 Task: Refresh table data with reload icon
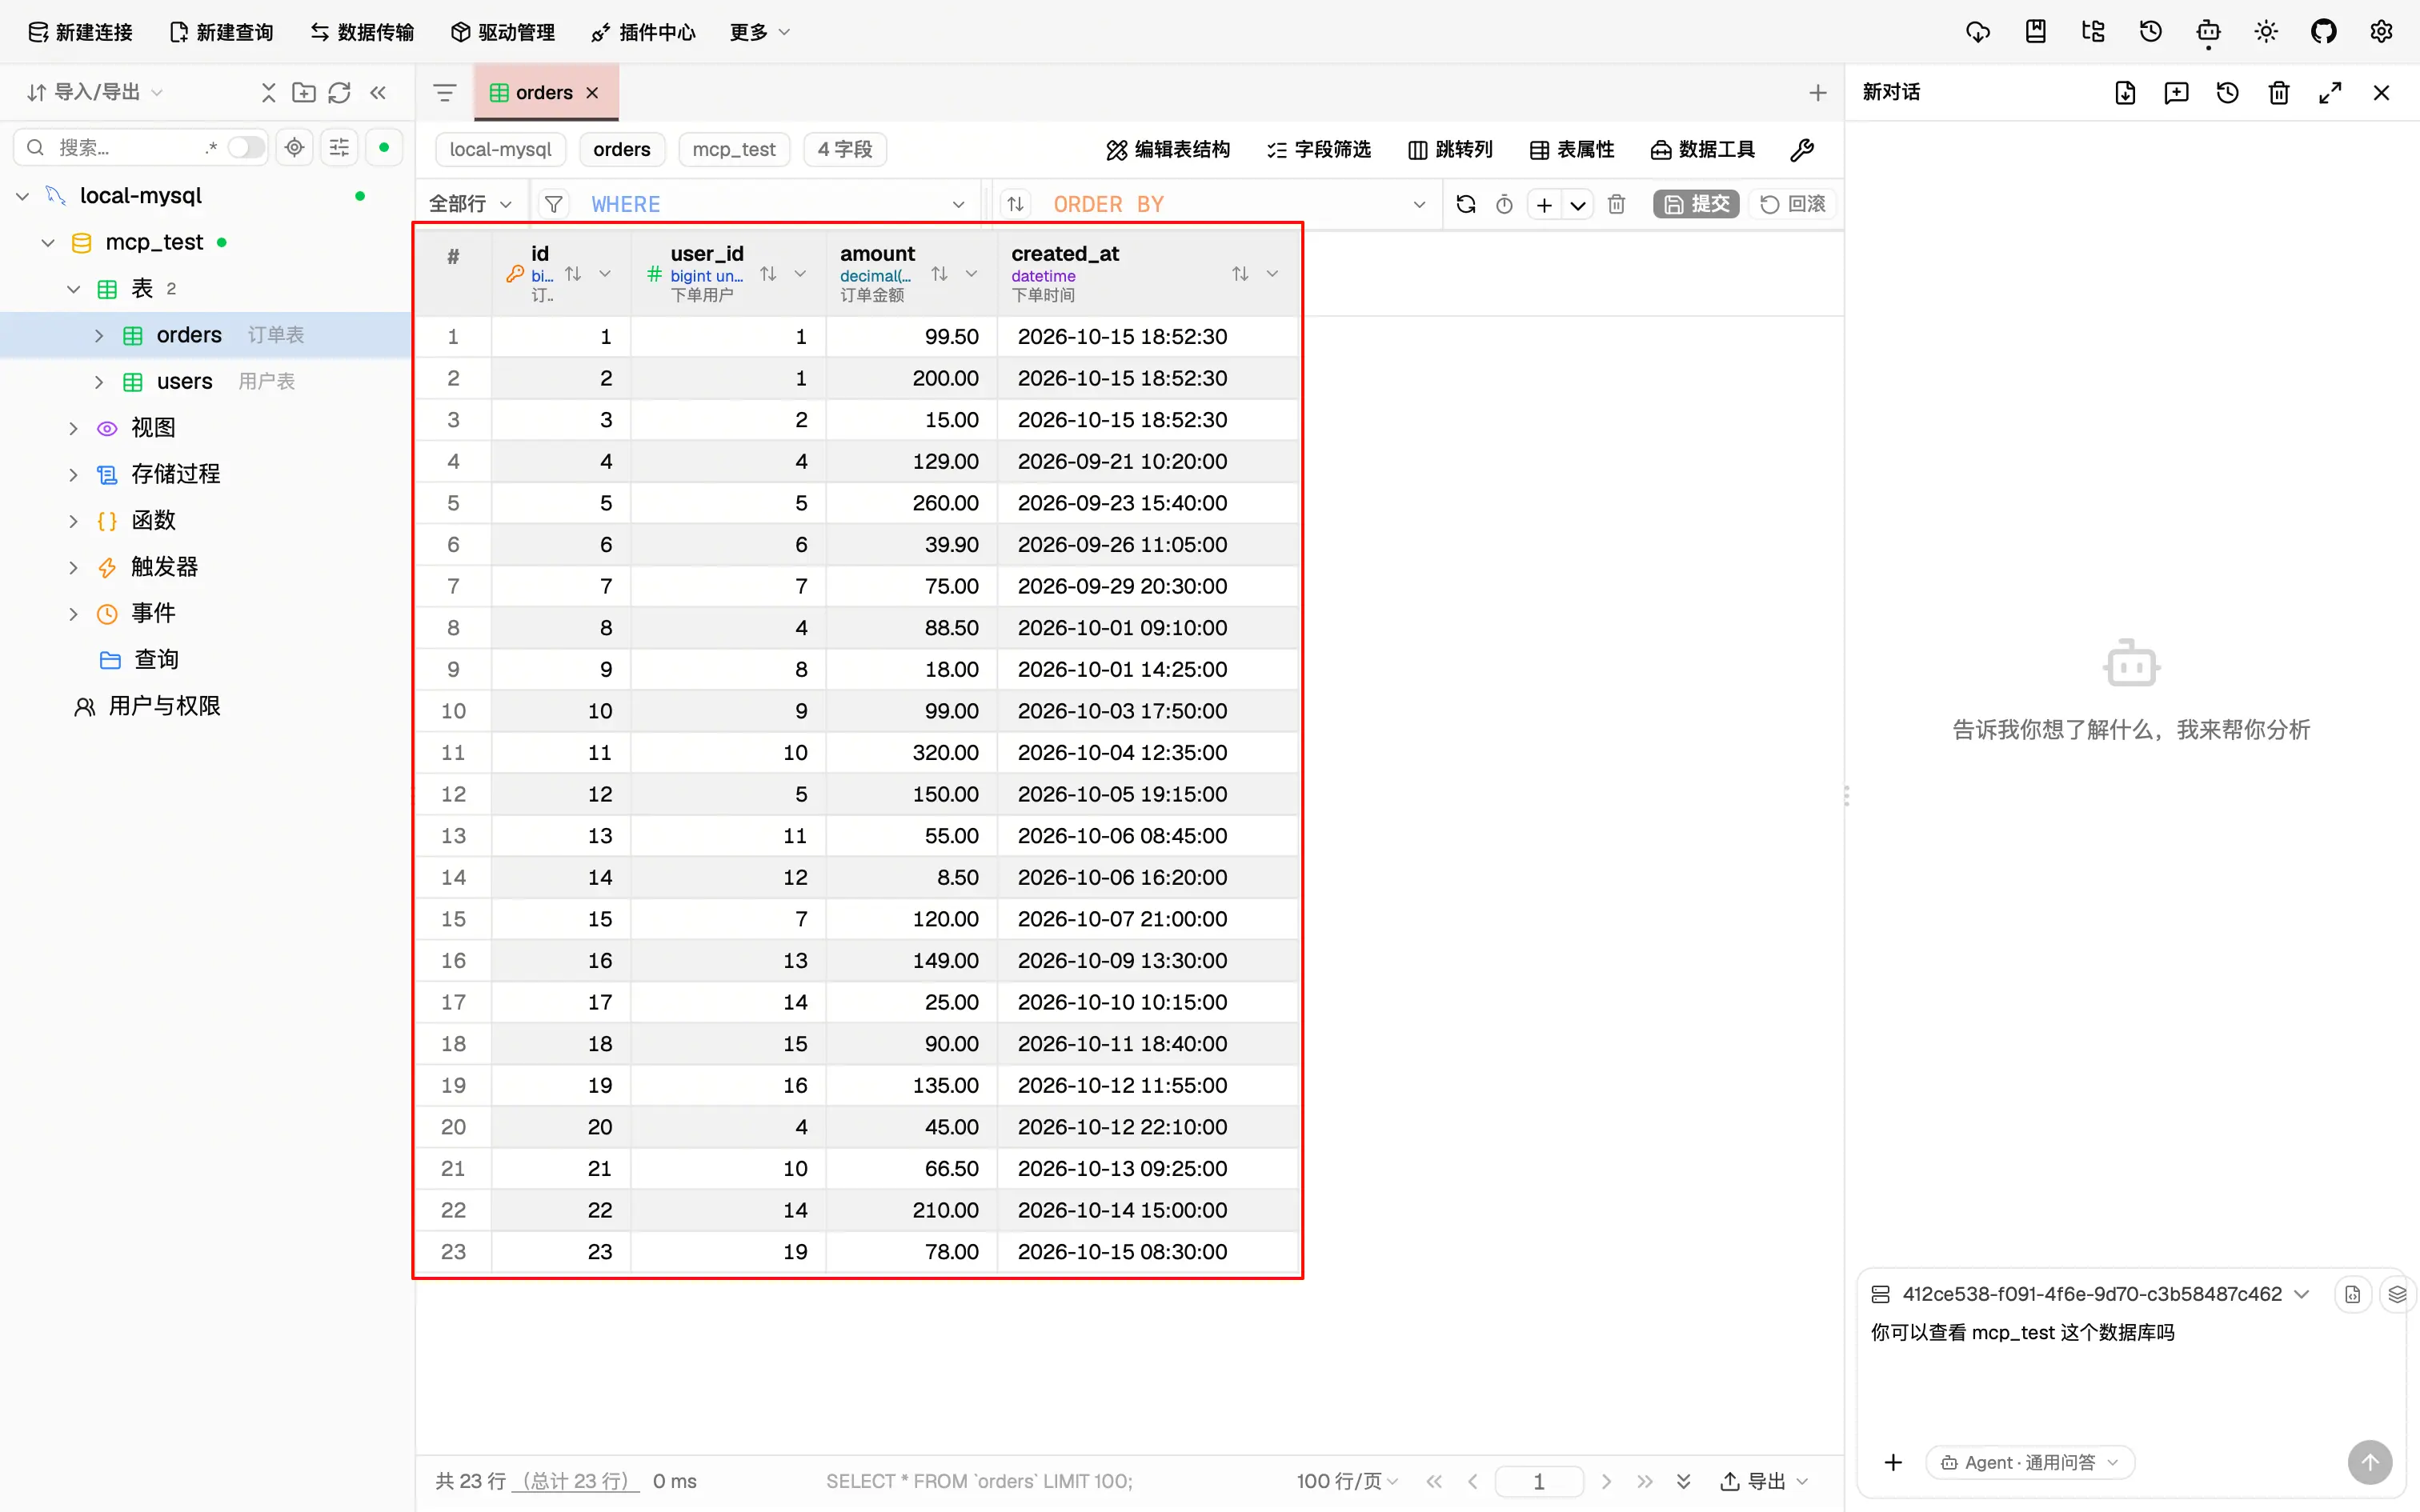1466,204
